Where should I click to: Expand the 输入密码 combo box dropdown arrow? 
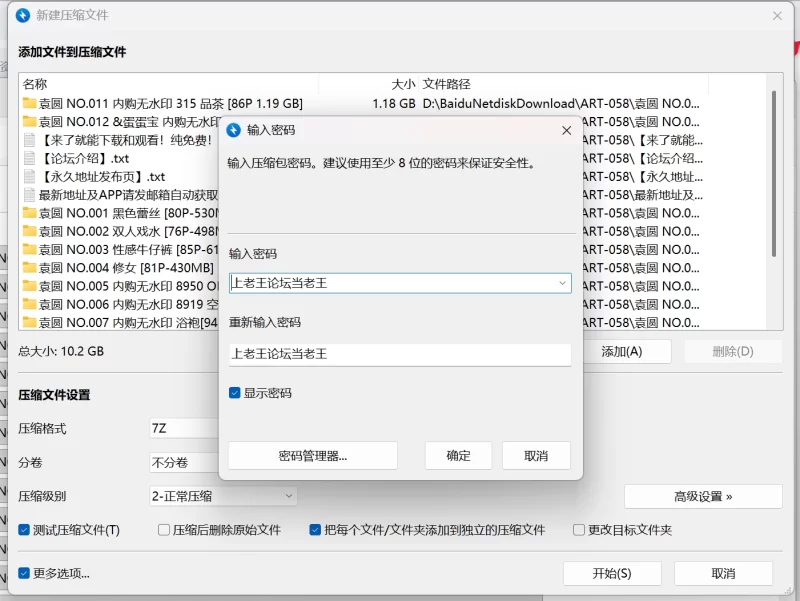[x=562, y=283]
